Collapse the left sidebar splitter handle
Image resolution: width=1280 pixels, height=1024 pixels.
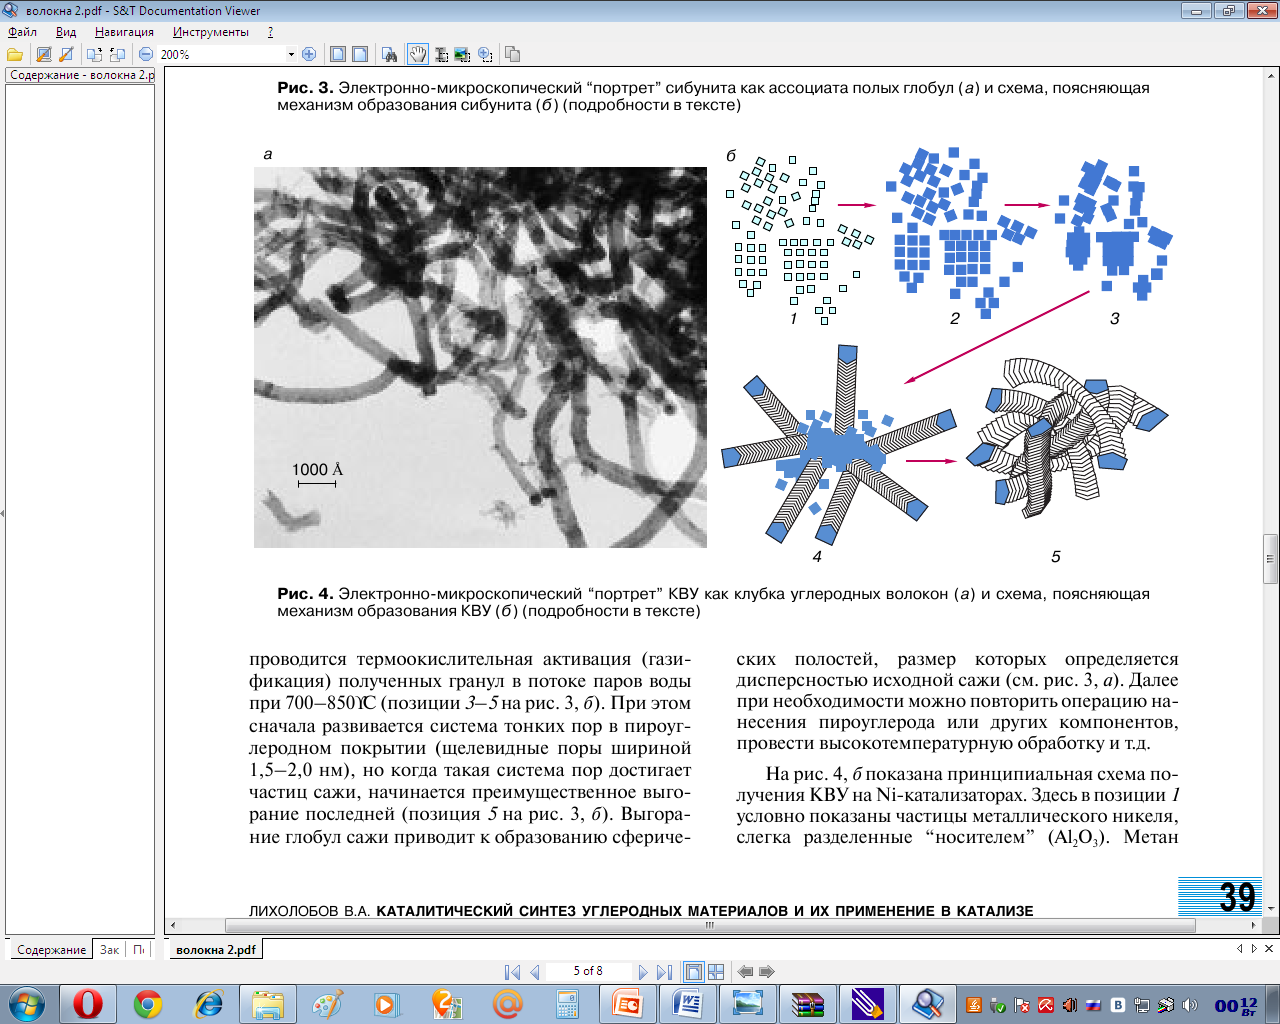pos(2,512)
